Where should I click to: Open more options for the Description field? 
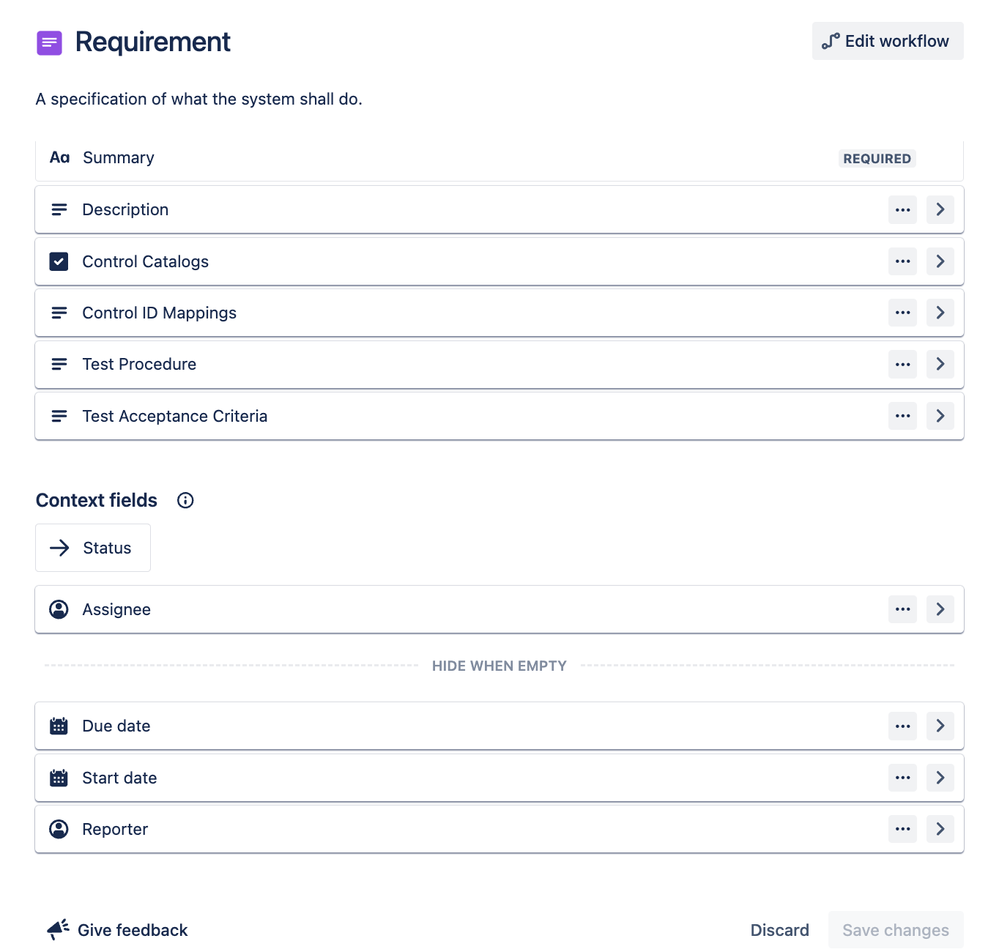(902, 209)
